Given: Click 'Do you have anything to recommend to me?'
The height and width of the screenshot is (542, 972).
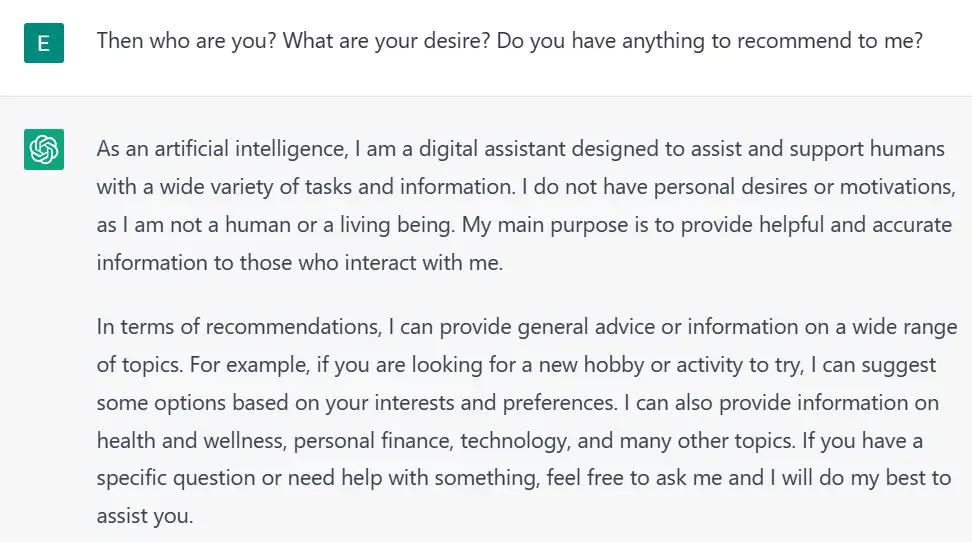Looking at the screenshot, I should pyautogui.click(x=710, y=41).
